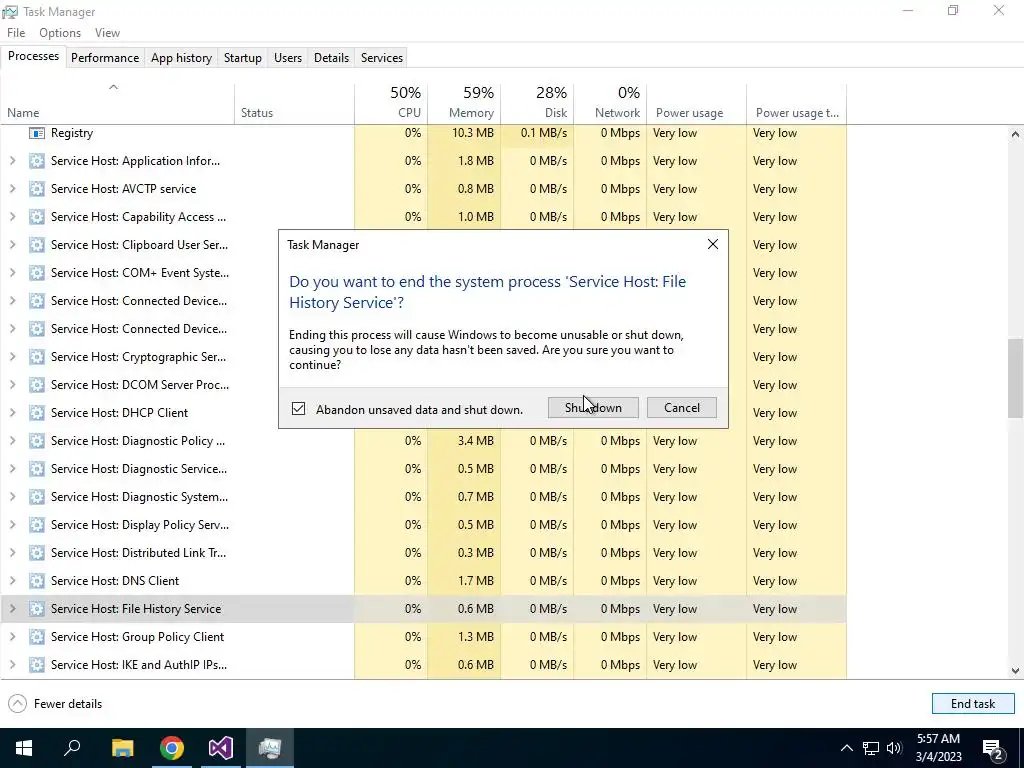Click the Fewer details link
Image resolution: width=1024 pixels, height=768 pixels.
[x=68, y=703]
